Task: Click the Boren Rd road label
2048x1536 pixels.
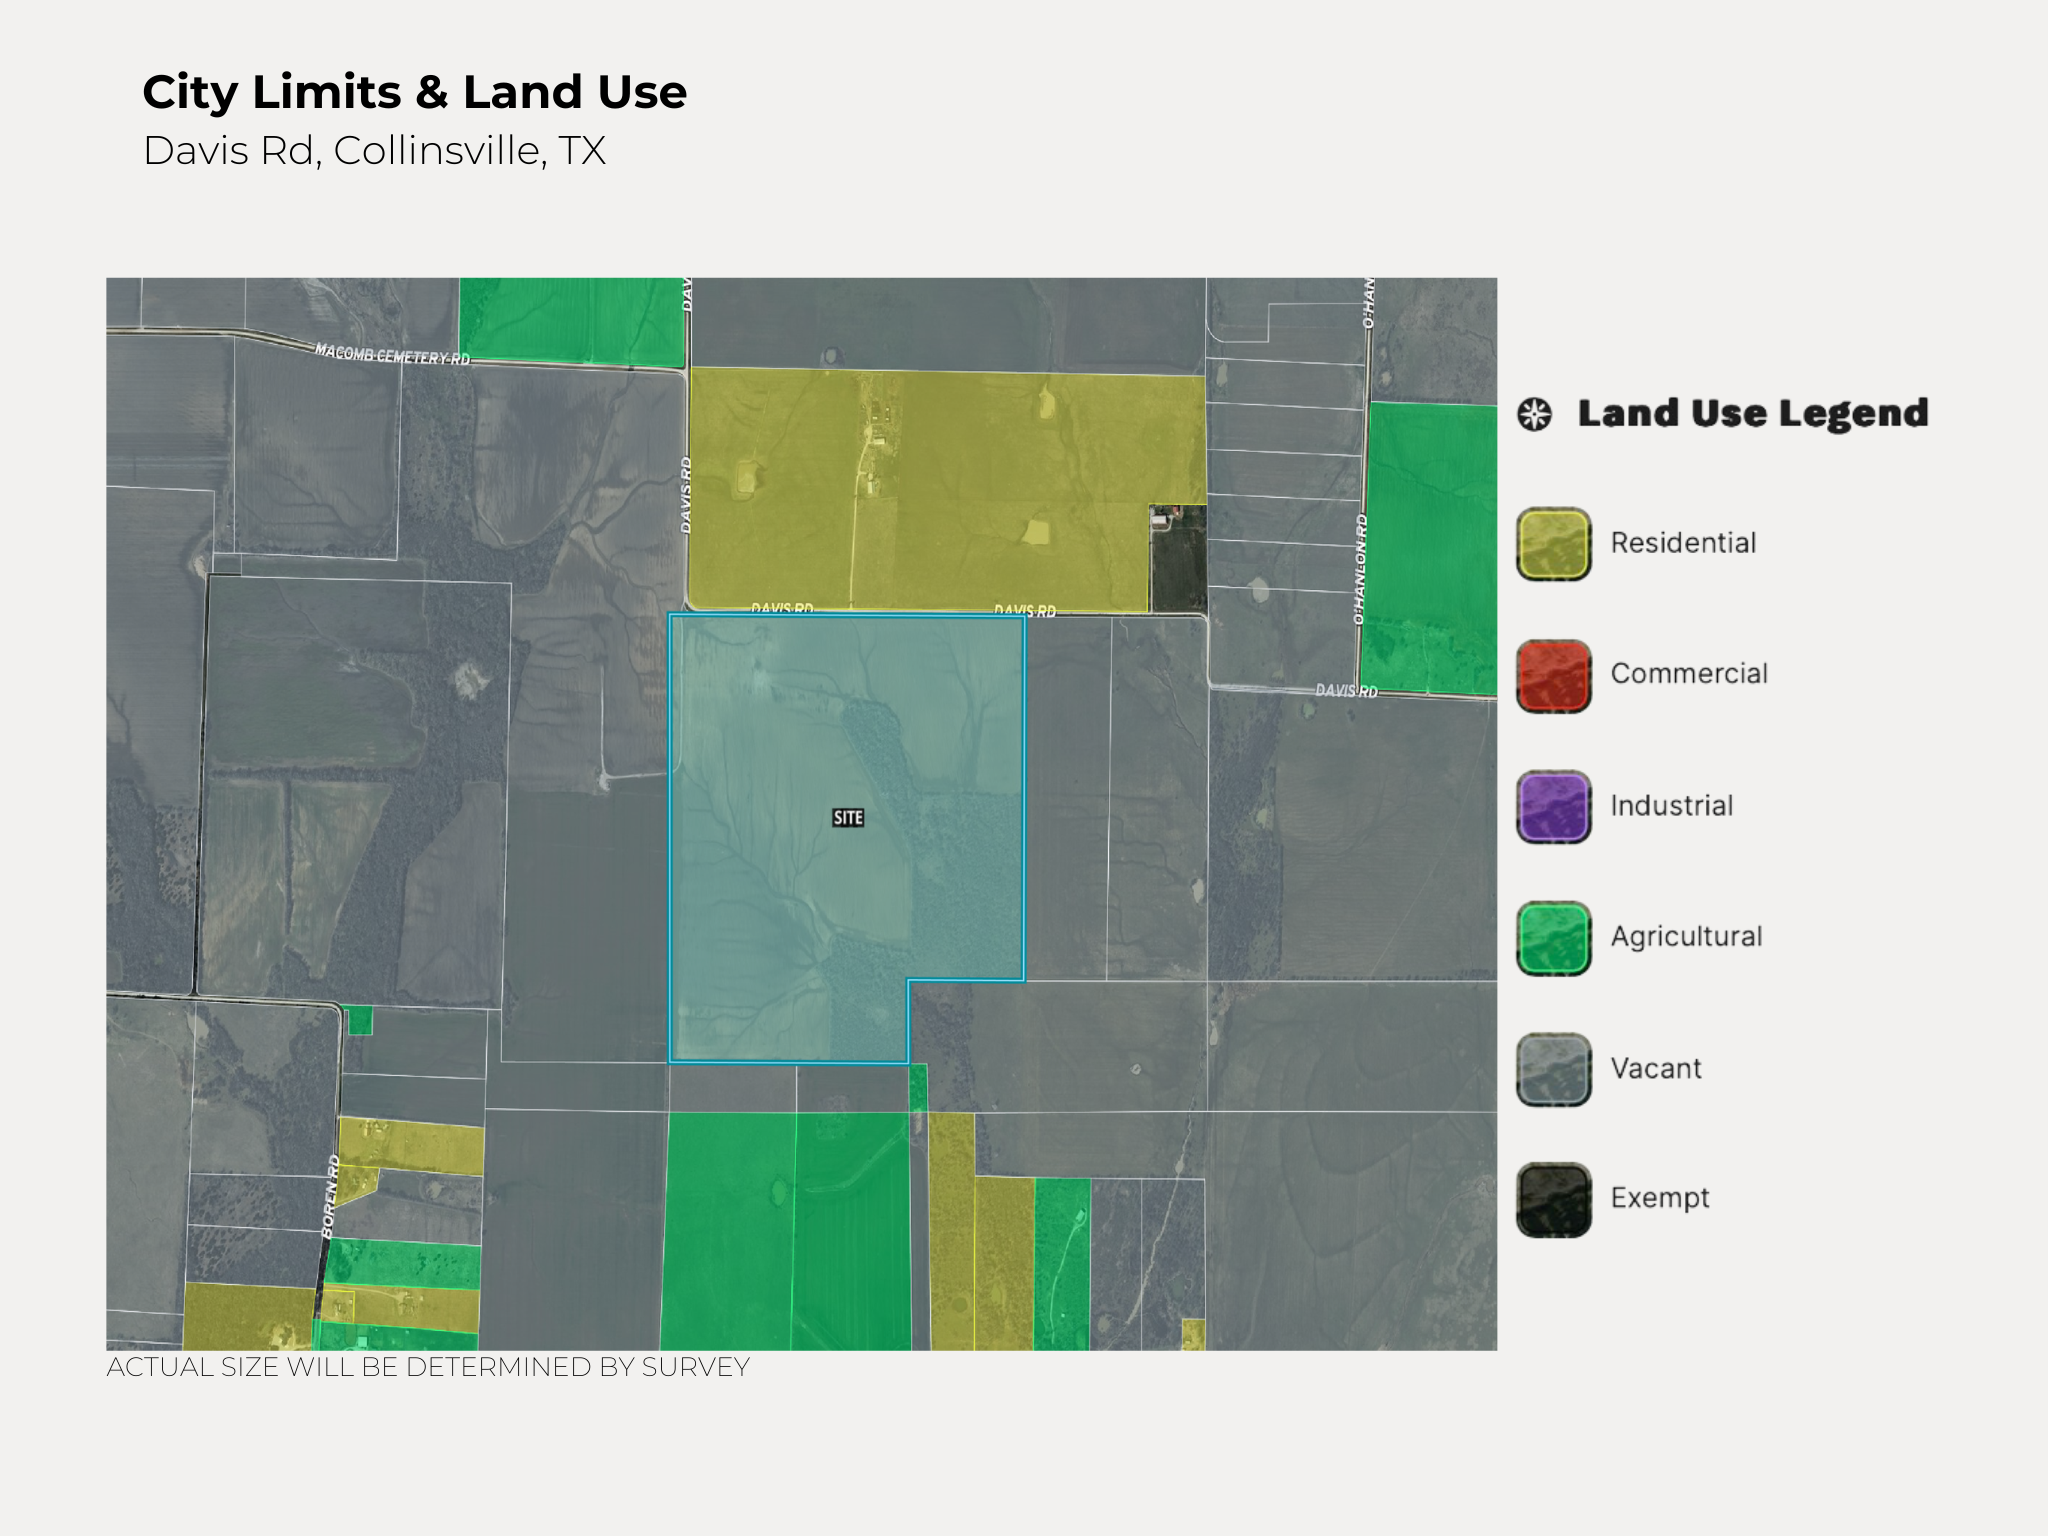Action: point(331,1196)
